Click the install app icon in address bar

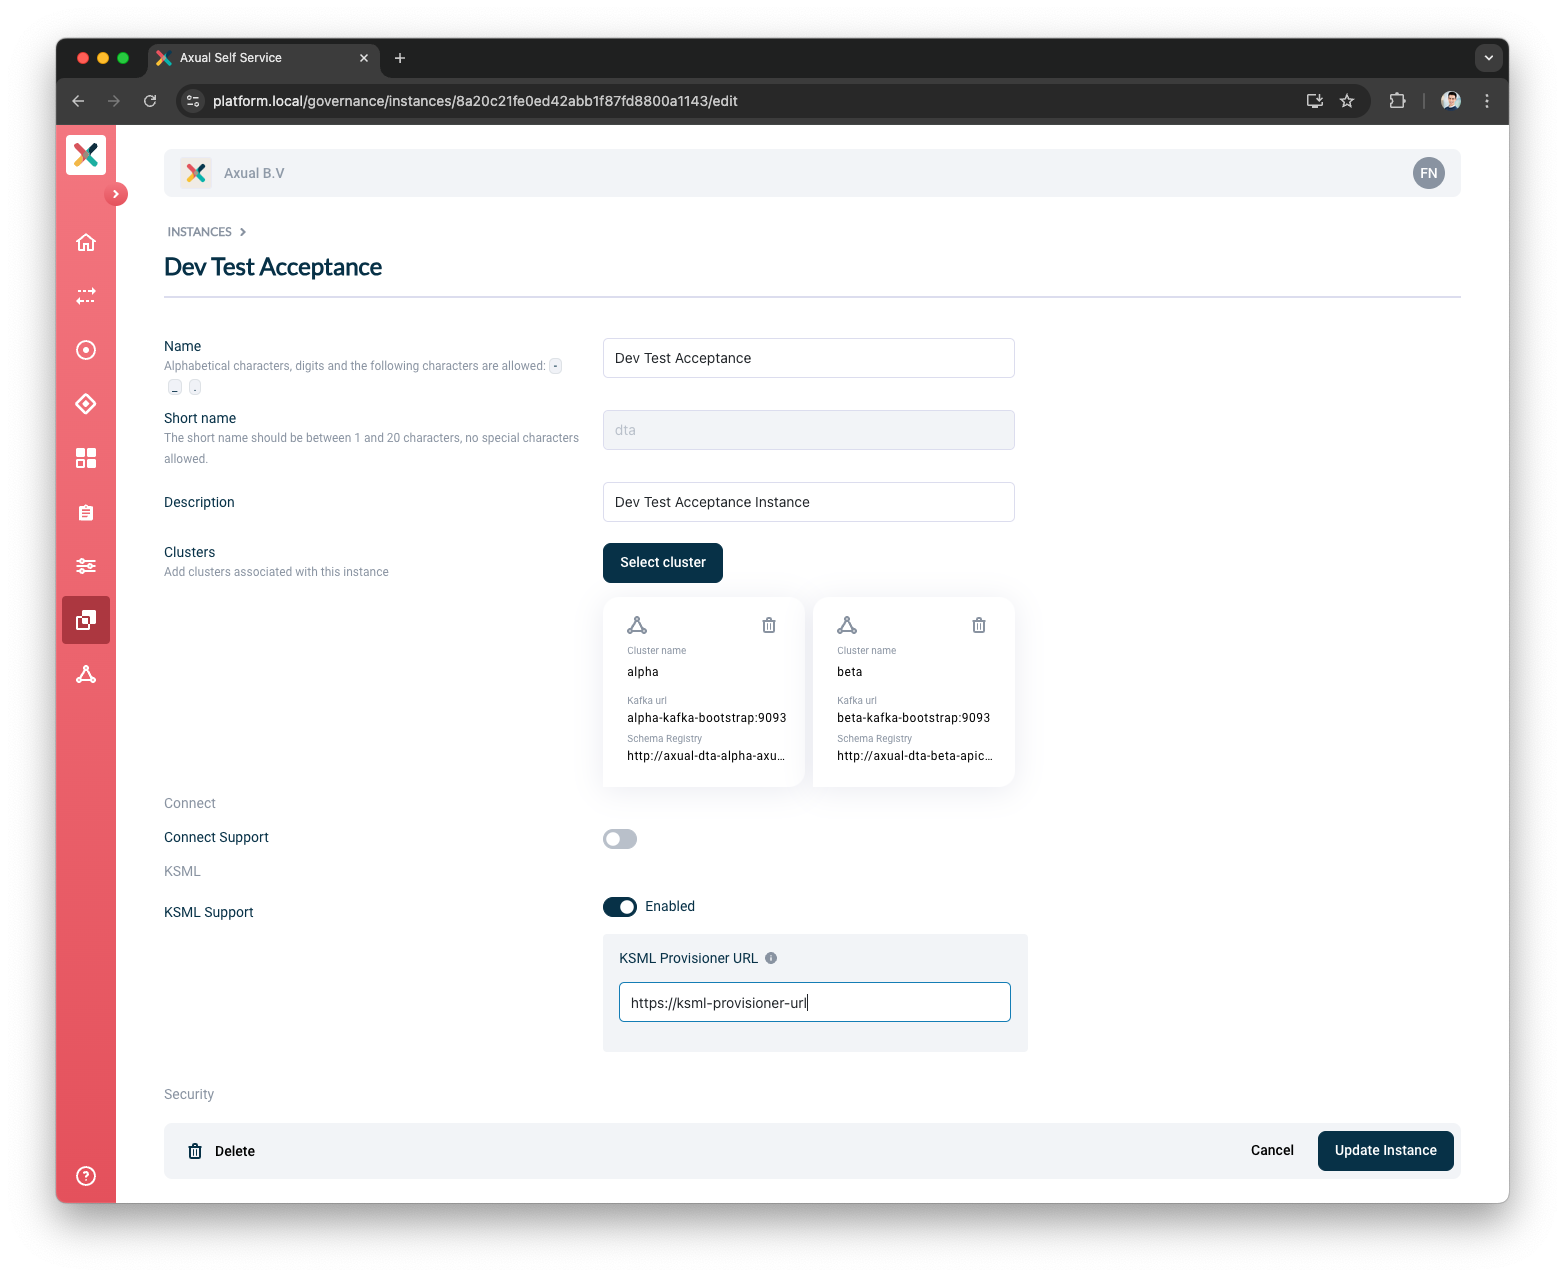click(x=1315, y=101)
